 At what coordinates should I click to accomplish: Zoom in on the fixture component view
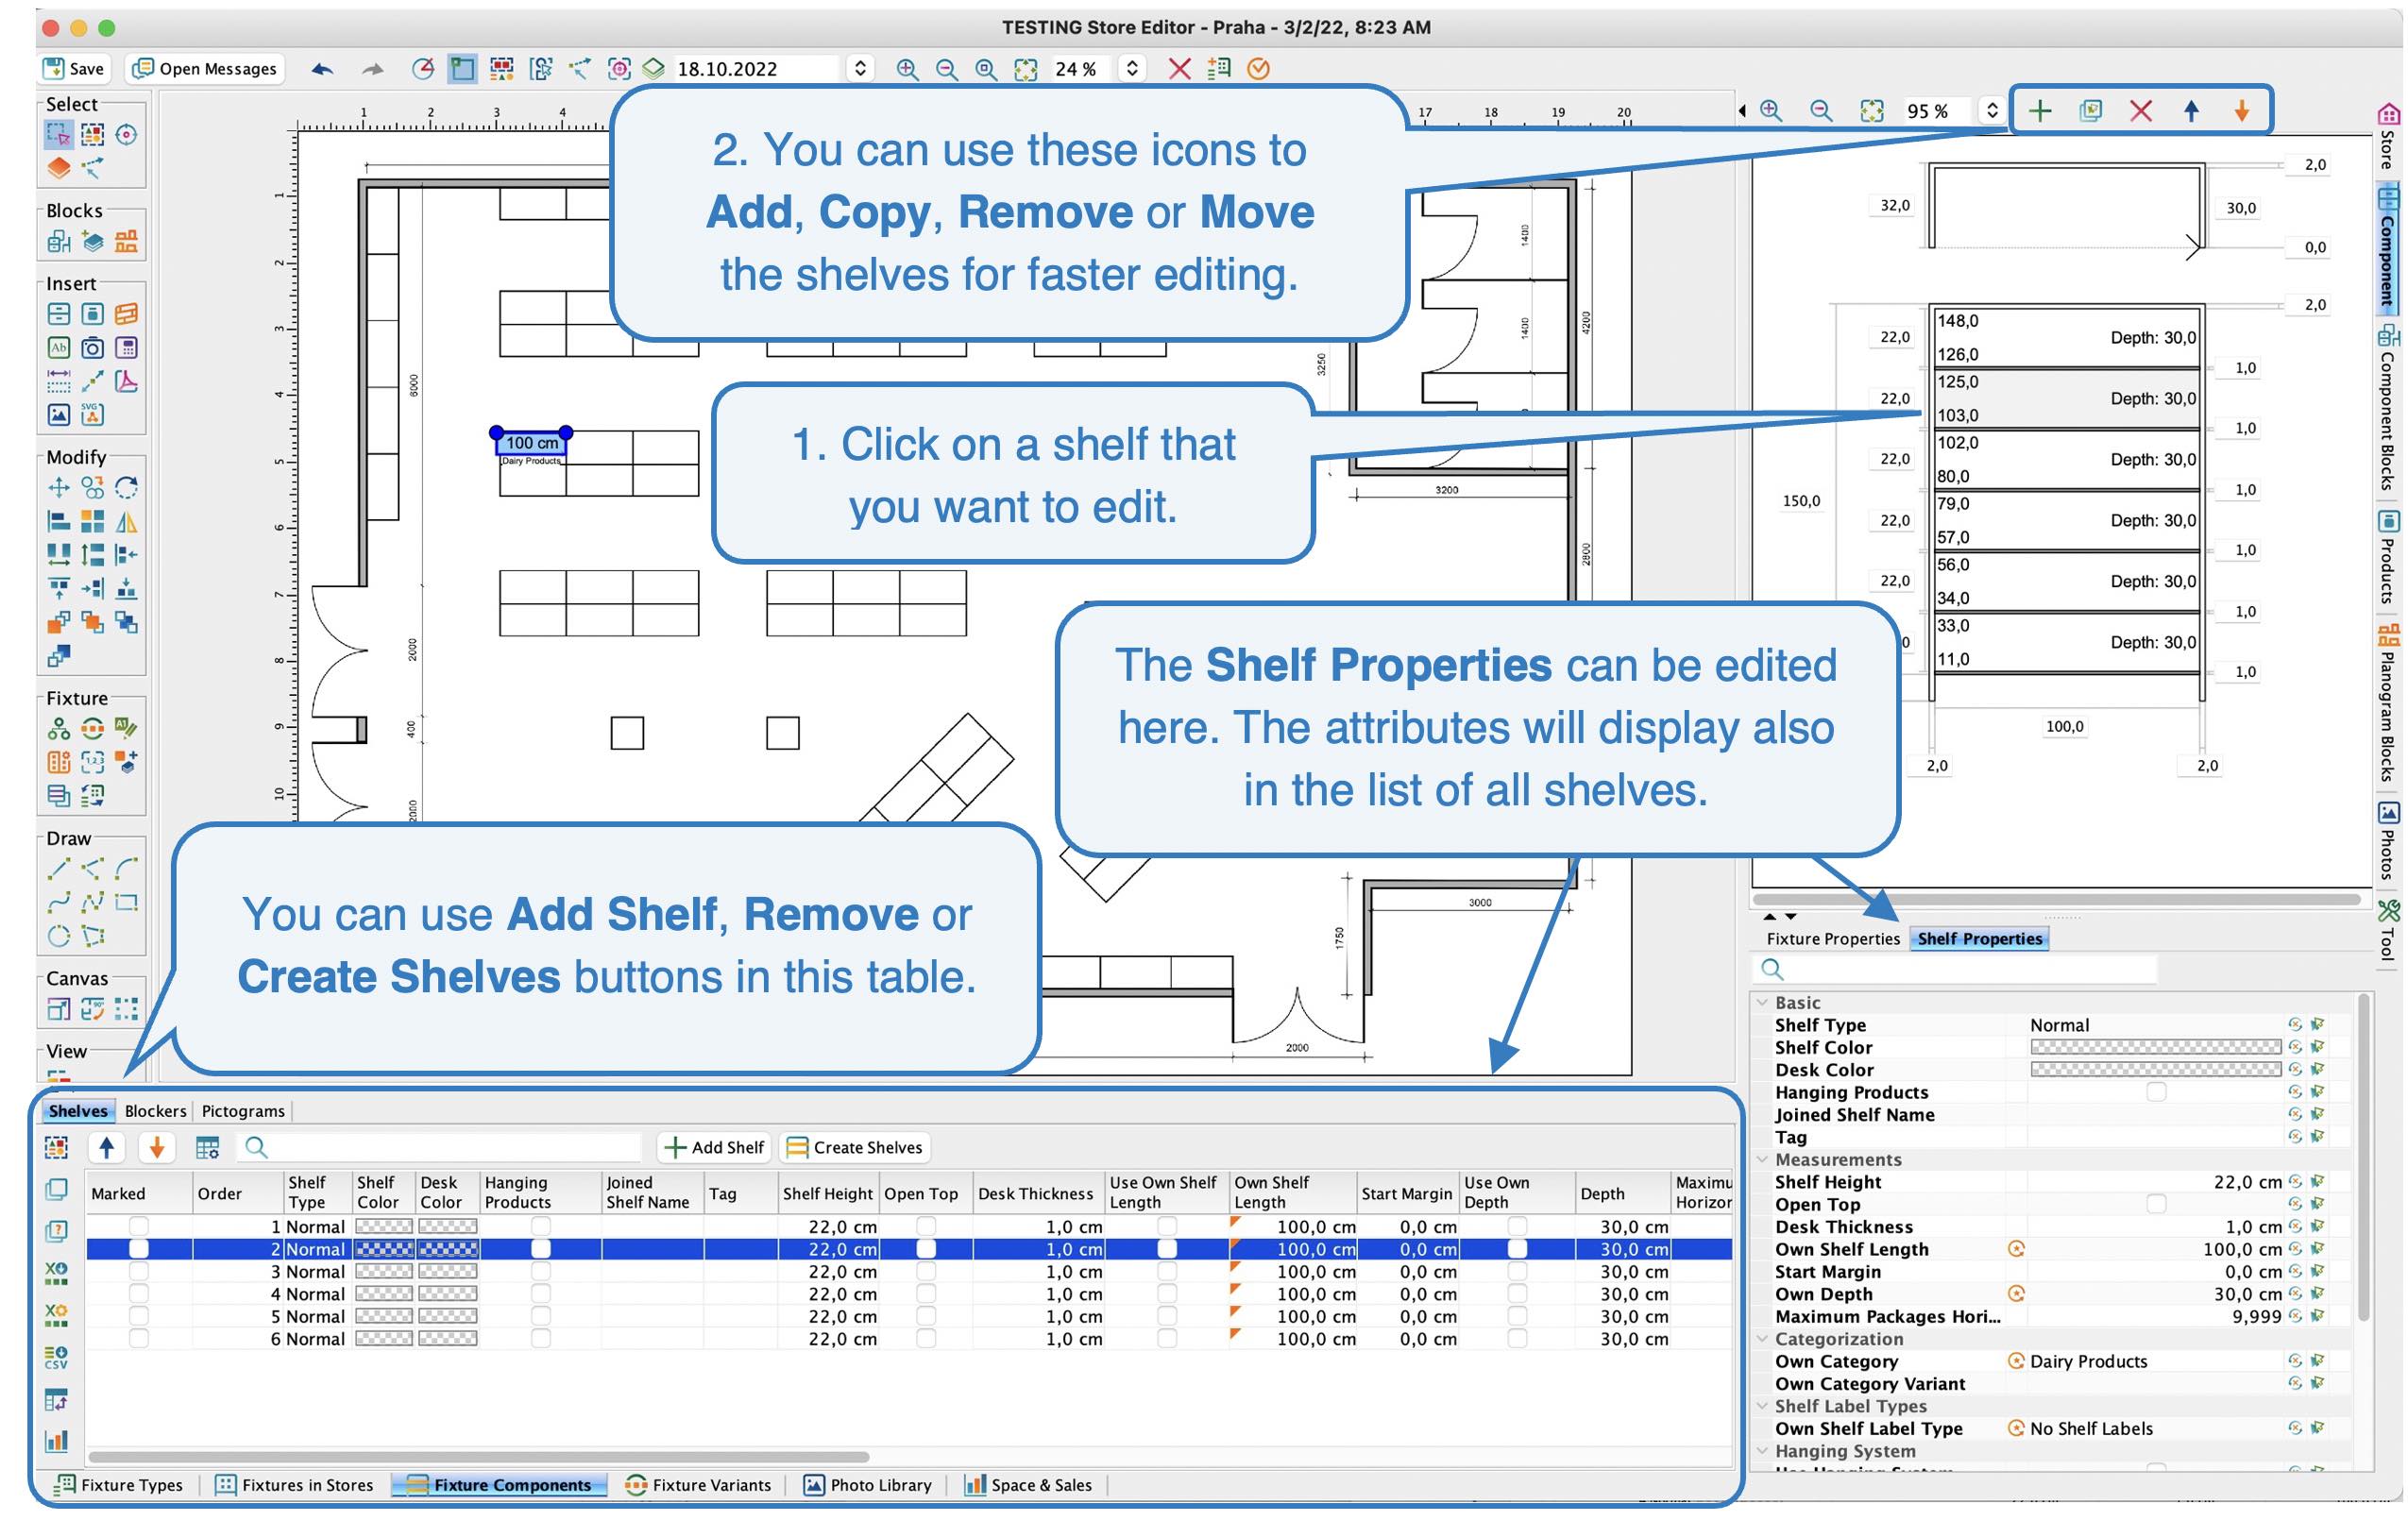1771,110
